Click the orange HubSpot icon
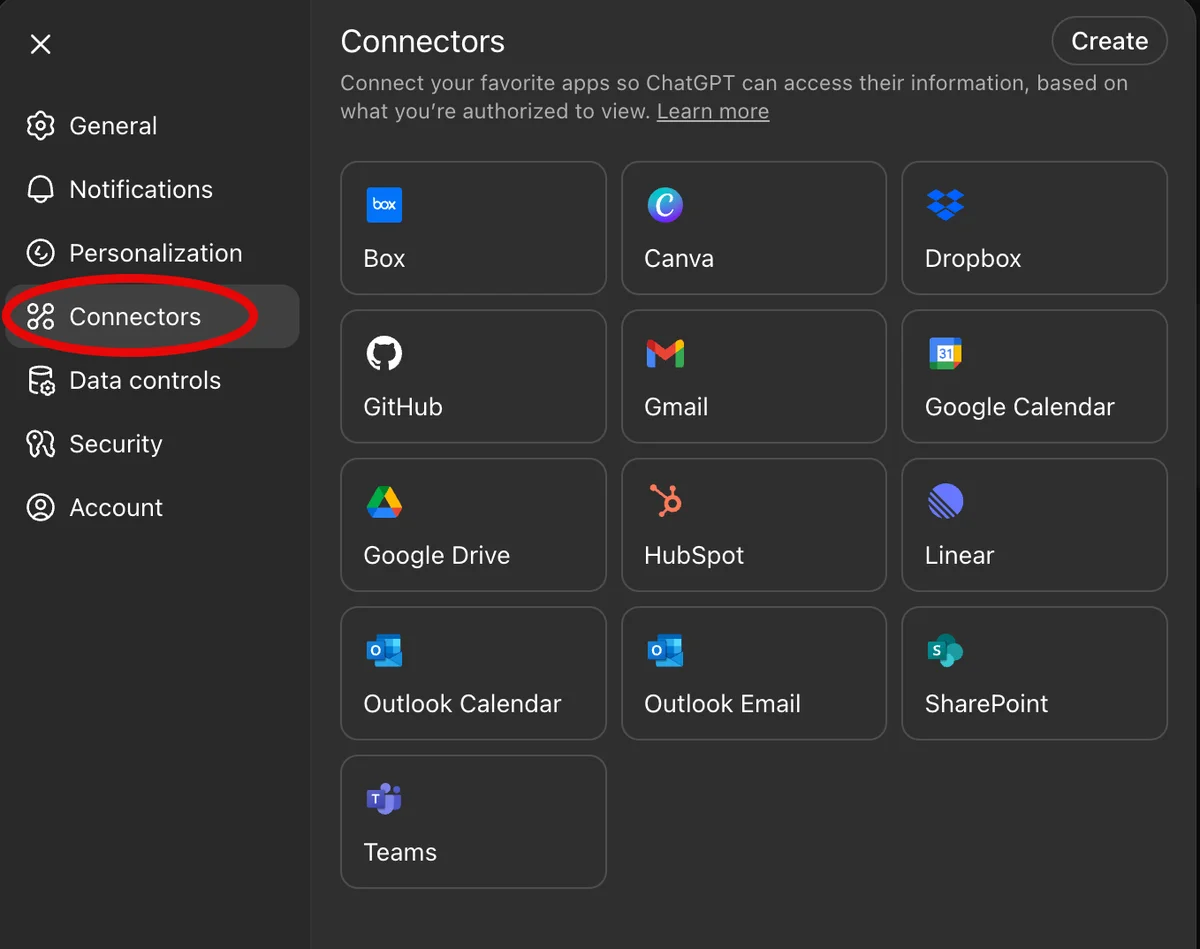The image size is (1200, 949). point(665,501)
